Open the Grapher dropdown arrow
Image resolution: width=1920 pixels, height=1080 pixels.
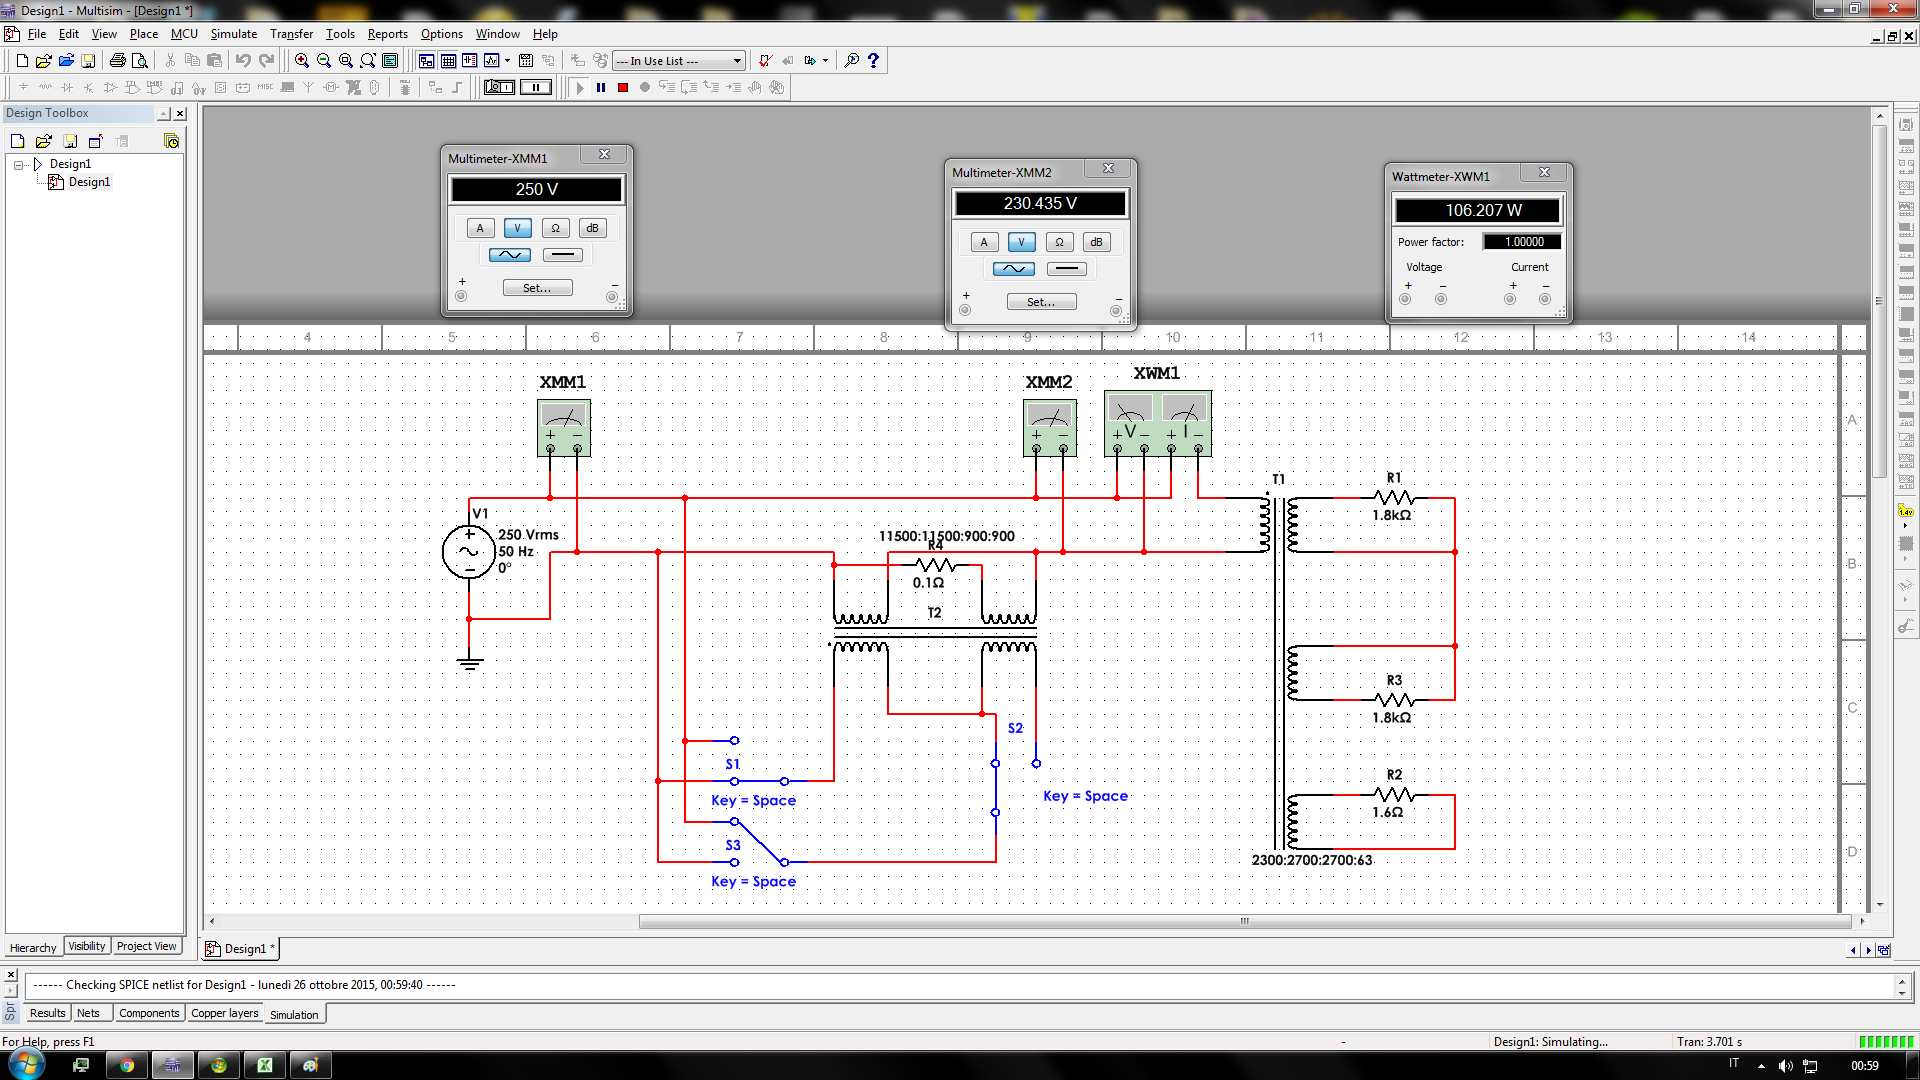508,61
